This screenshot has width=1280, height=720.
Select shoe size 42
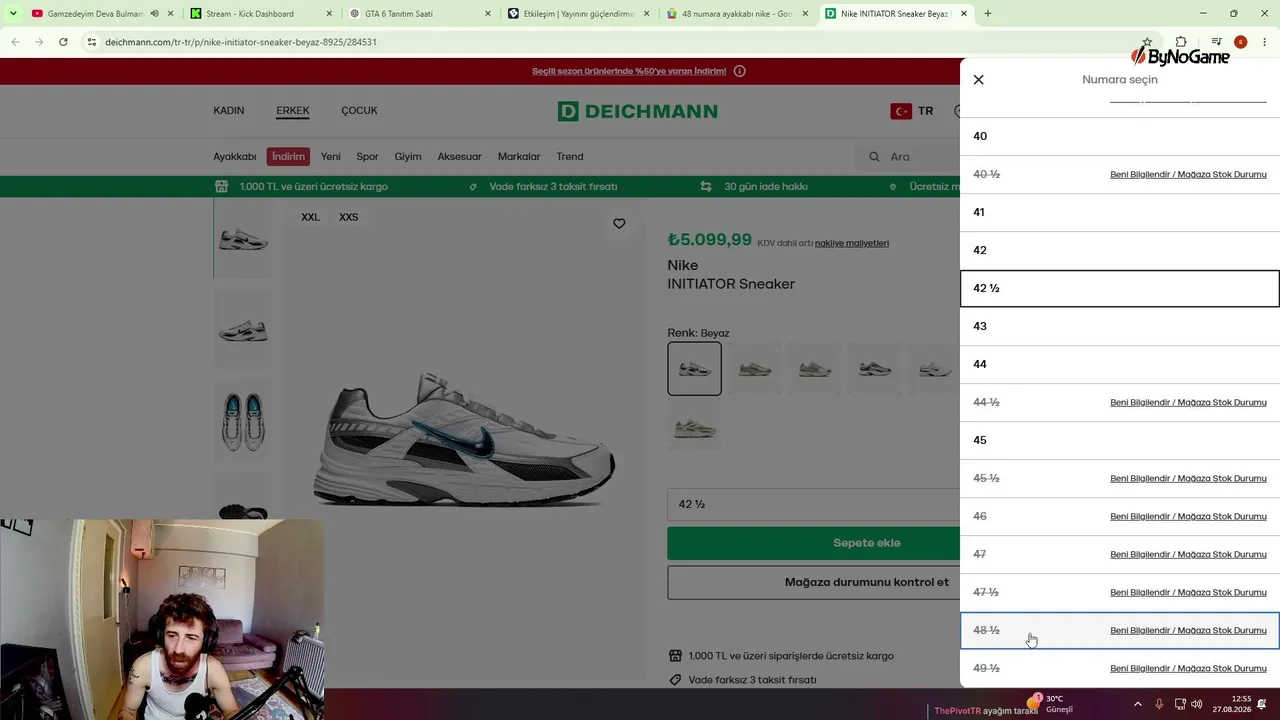[1120, 250]
